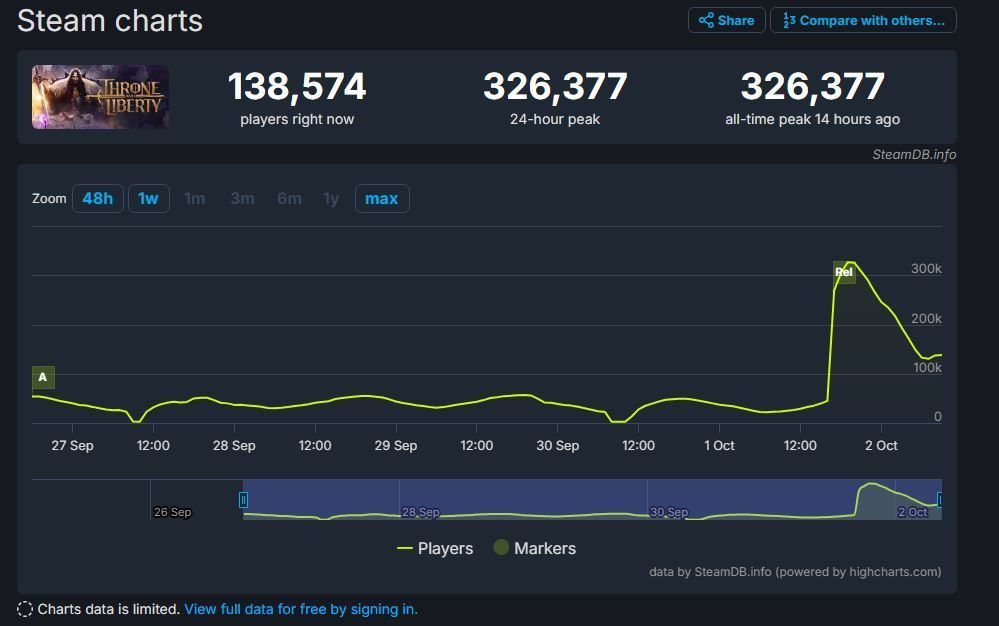
Task: Click the '26 Sep' navigator label
Action: coord(172,512)
